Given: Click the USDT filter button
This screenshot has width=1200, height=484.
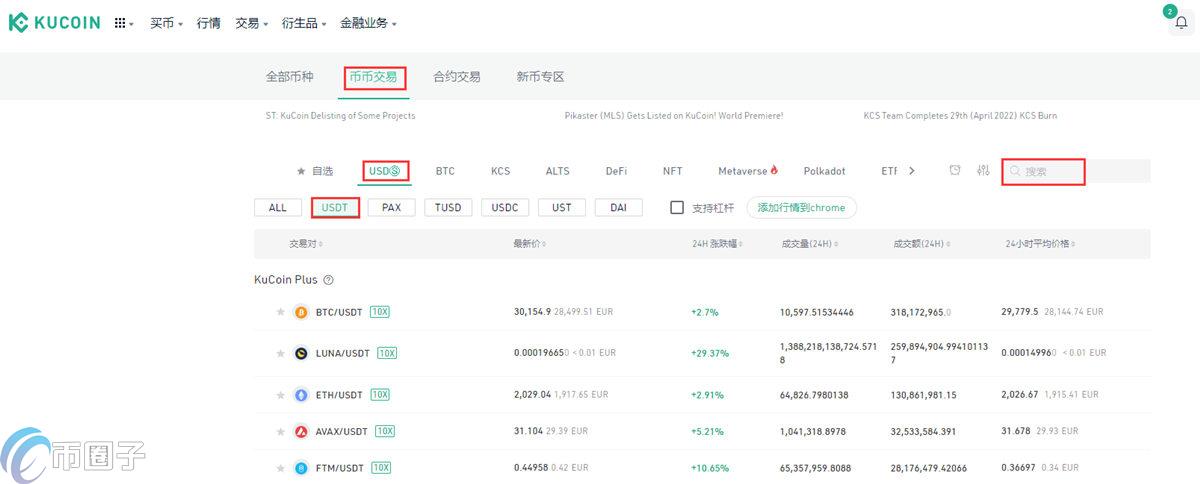Looking at the screenshot, I should (335, 208).
